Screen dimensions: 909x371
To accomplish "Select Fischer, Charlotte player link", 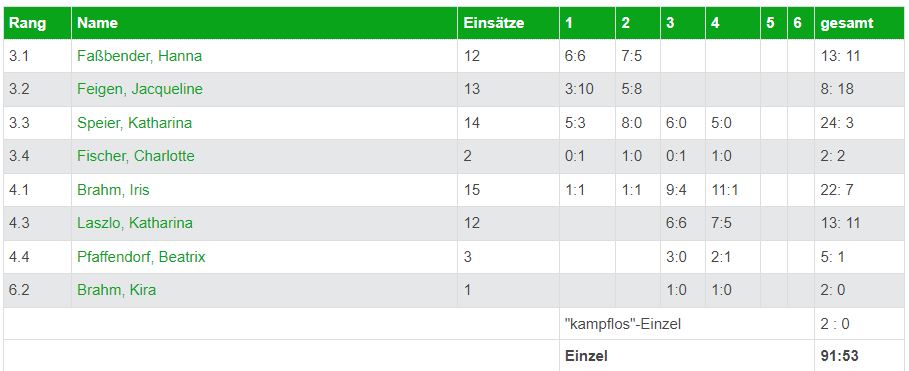I will point(136,156).
